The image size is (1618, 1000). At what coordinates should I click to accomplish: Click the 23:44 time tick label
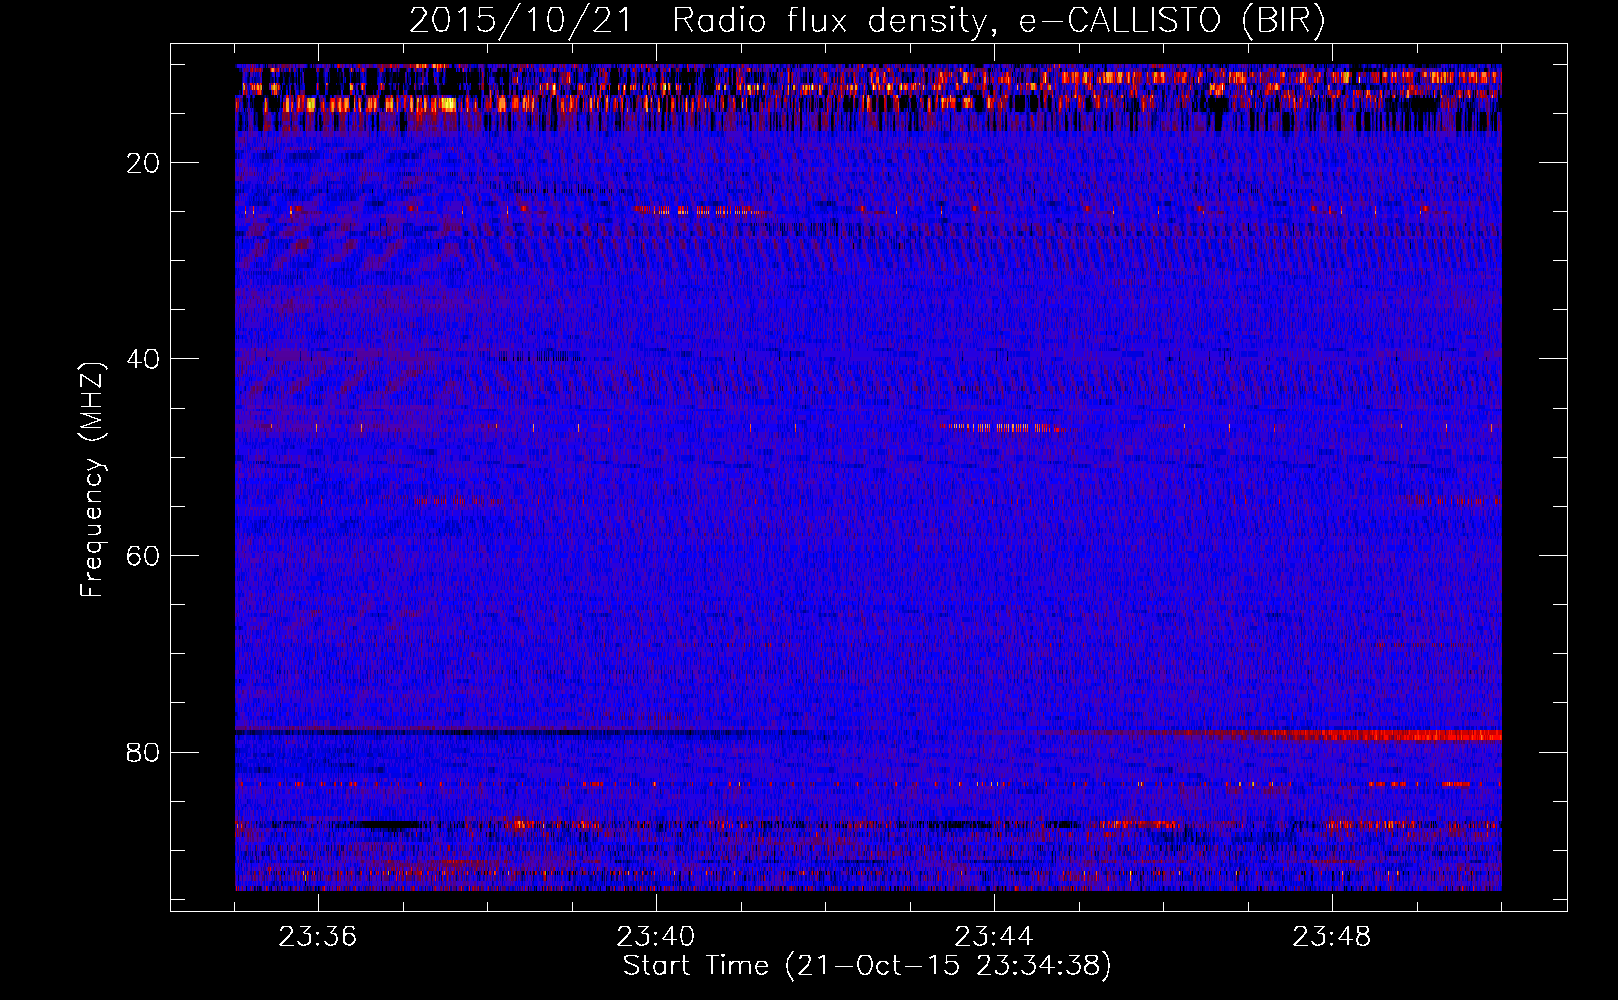pyautogui.click(x=994, y=937)
